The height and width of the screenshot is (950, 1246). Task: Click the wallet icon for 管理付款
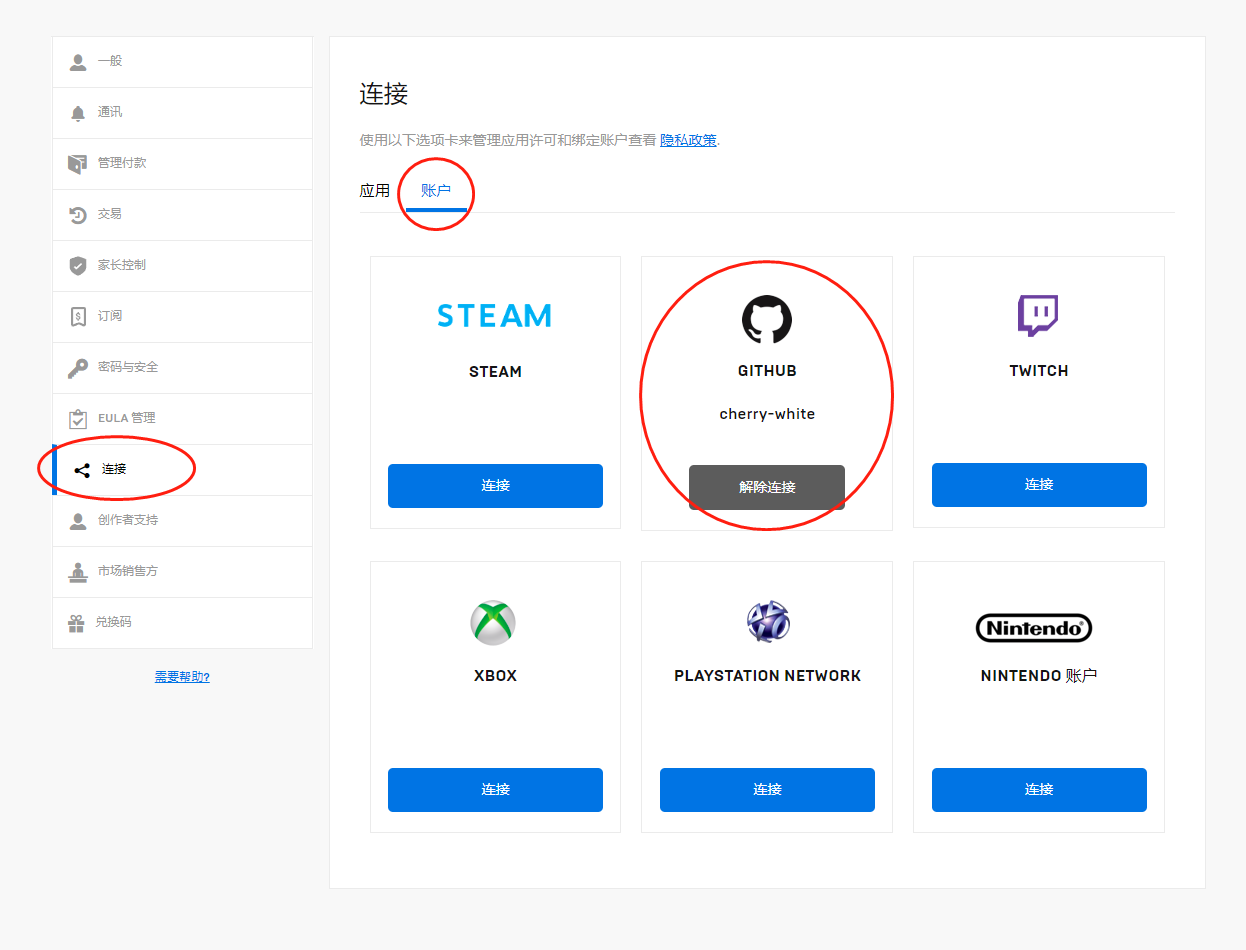tap(78, 164)
